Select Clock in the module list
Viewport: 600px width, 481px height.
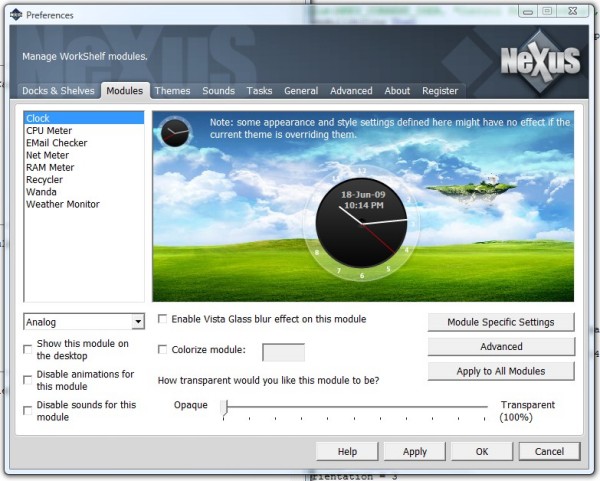84,118
